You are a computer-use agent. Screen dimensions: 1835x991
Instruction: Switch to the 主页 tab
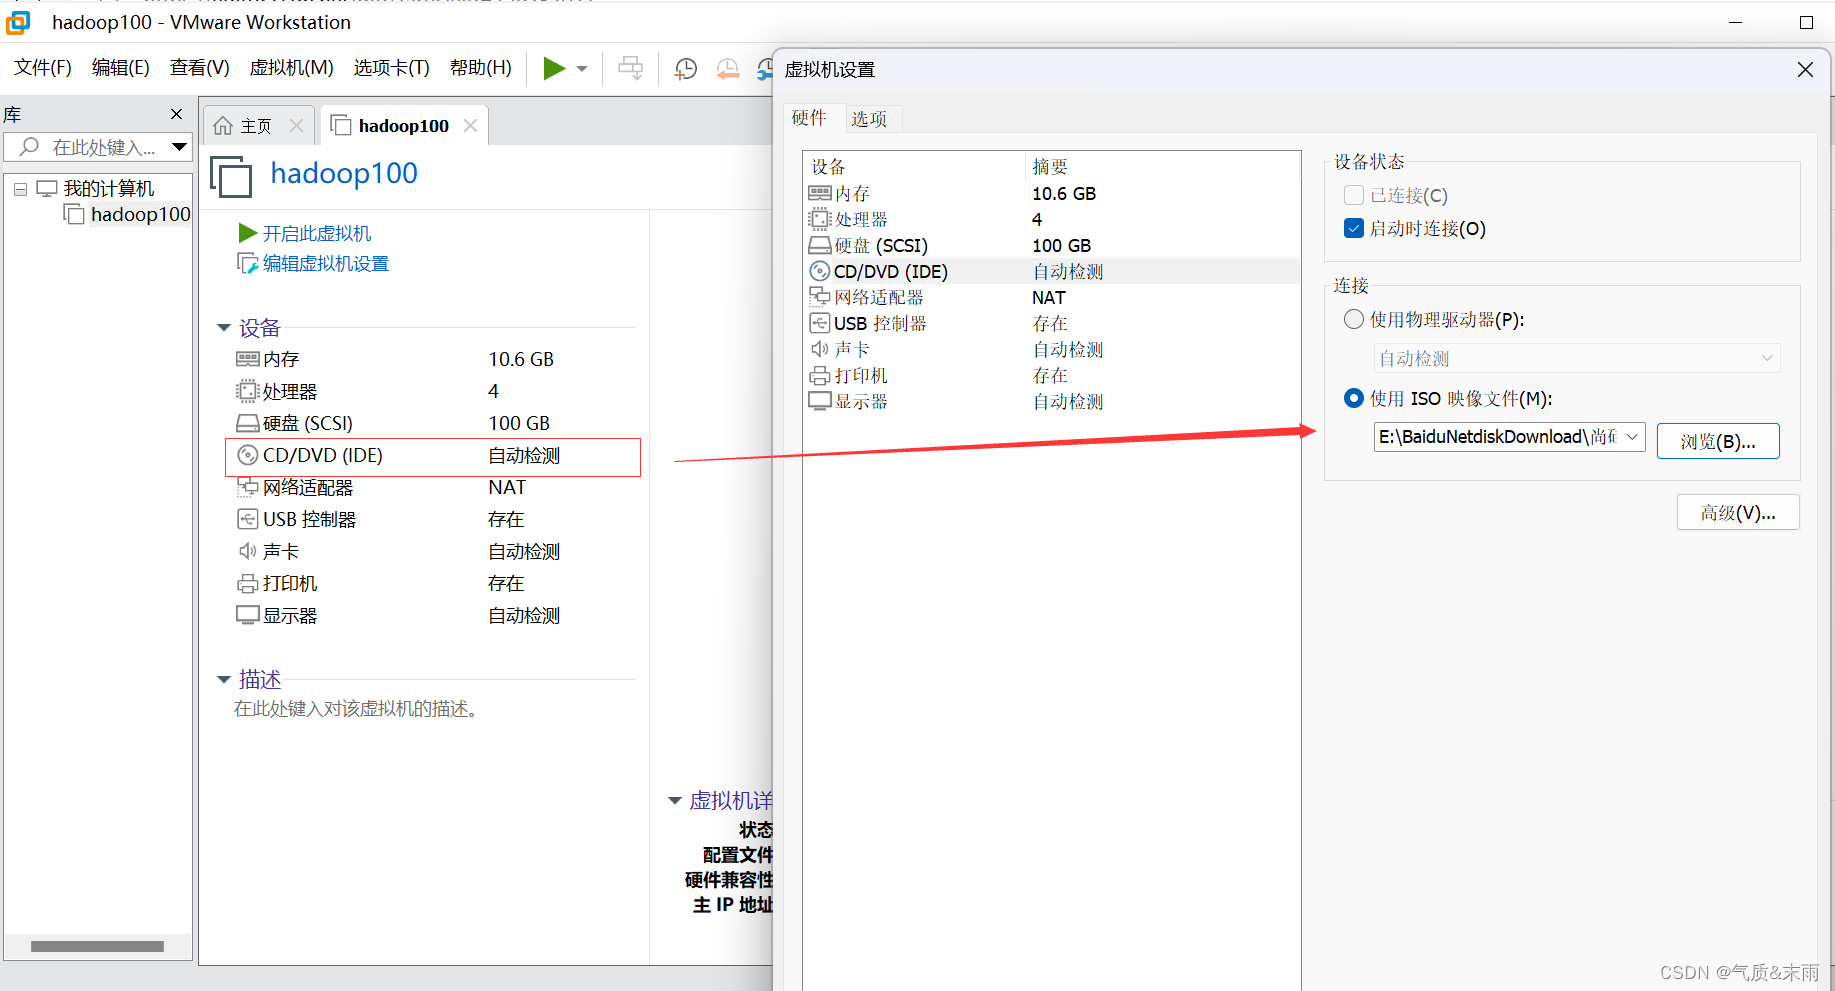(256, 125)
